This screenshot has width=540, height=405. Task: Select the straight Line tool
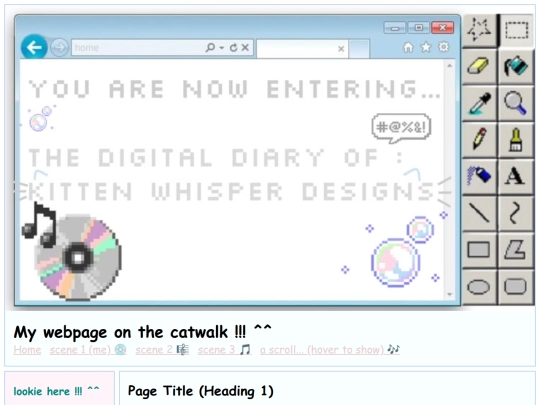(x=479, y=213)
